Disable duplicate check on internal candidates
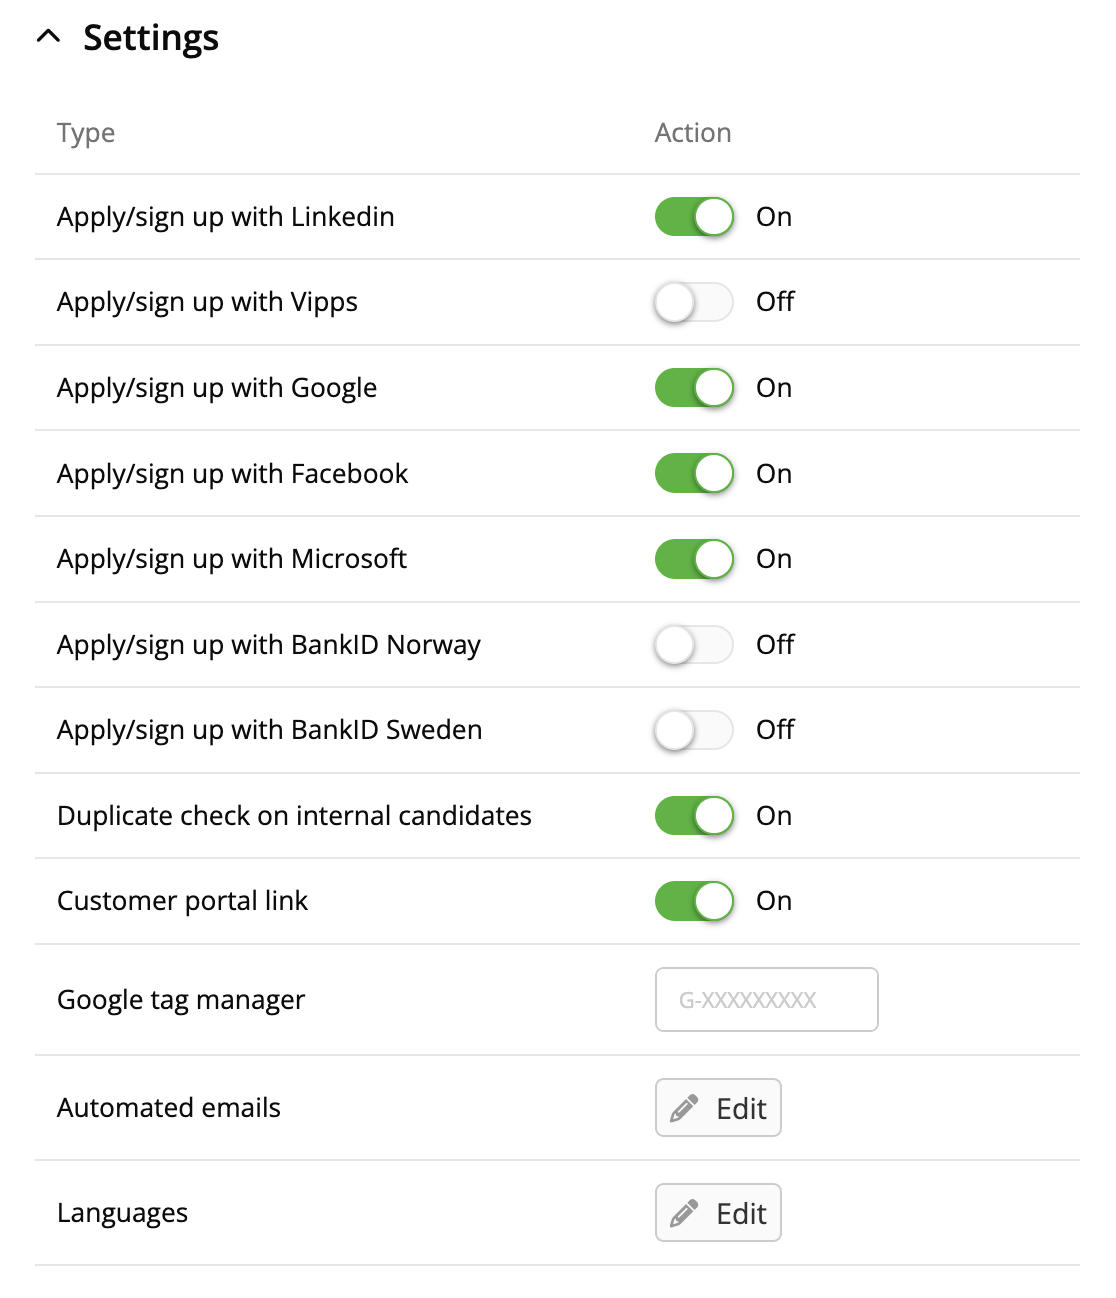The image size is (1116, 1298). point(694,816)
